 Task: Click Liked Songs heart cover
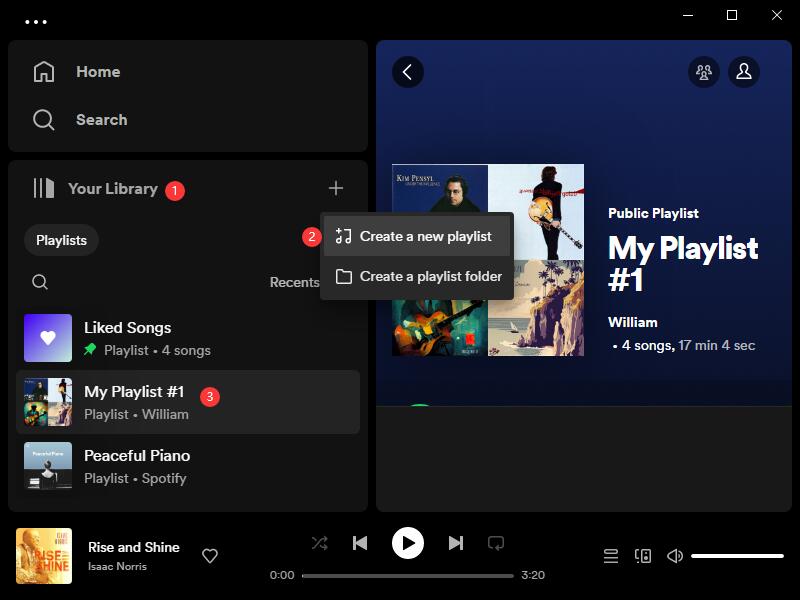click(48, 338)
